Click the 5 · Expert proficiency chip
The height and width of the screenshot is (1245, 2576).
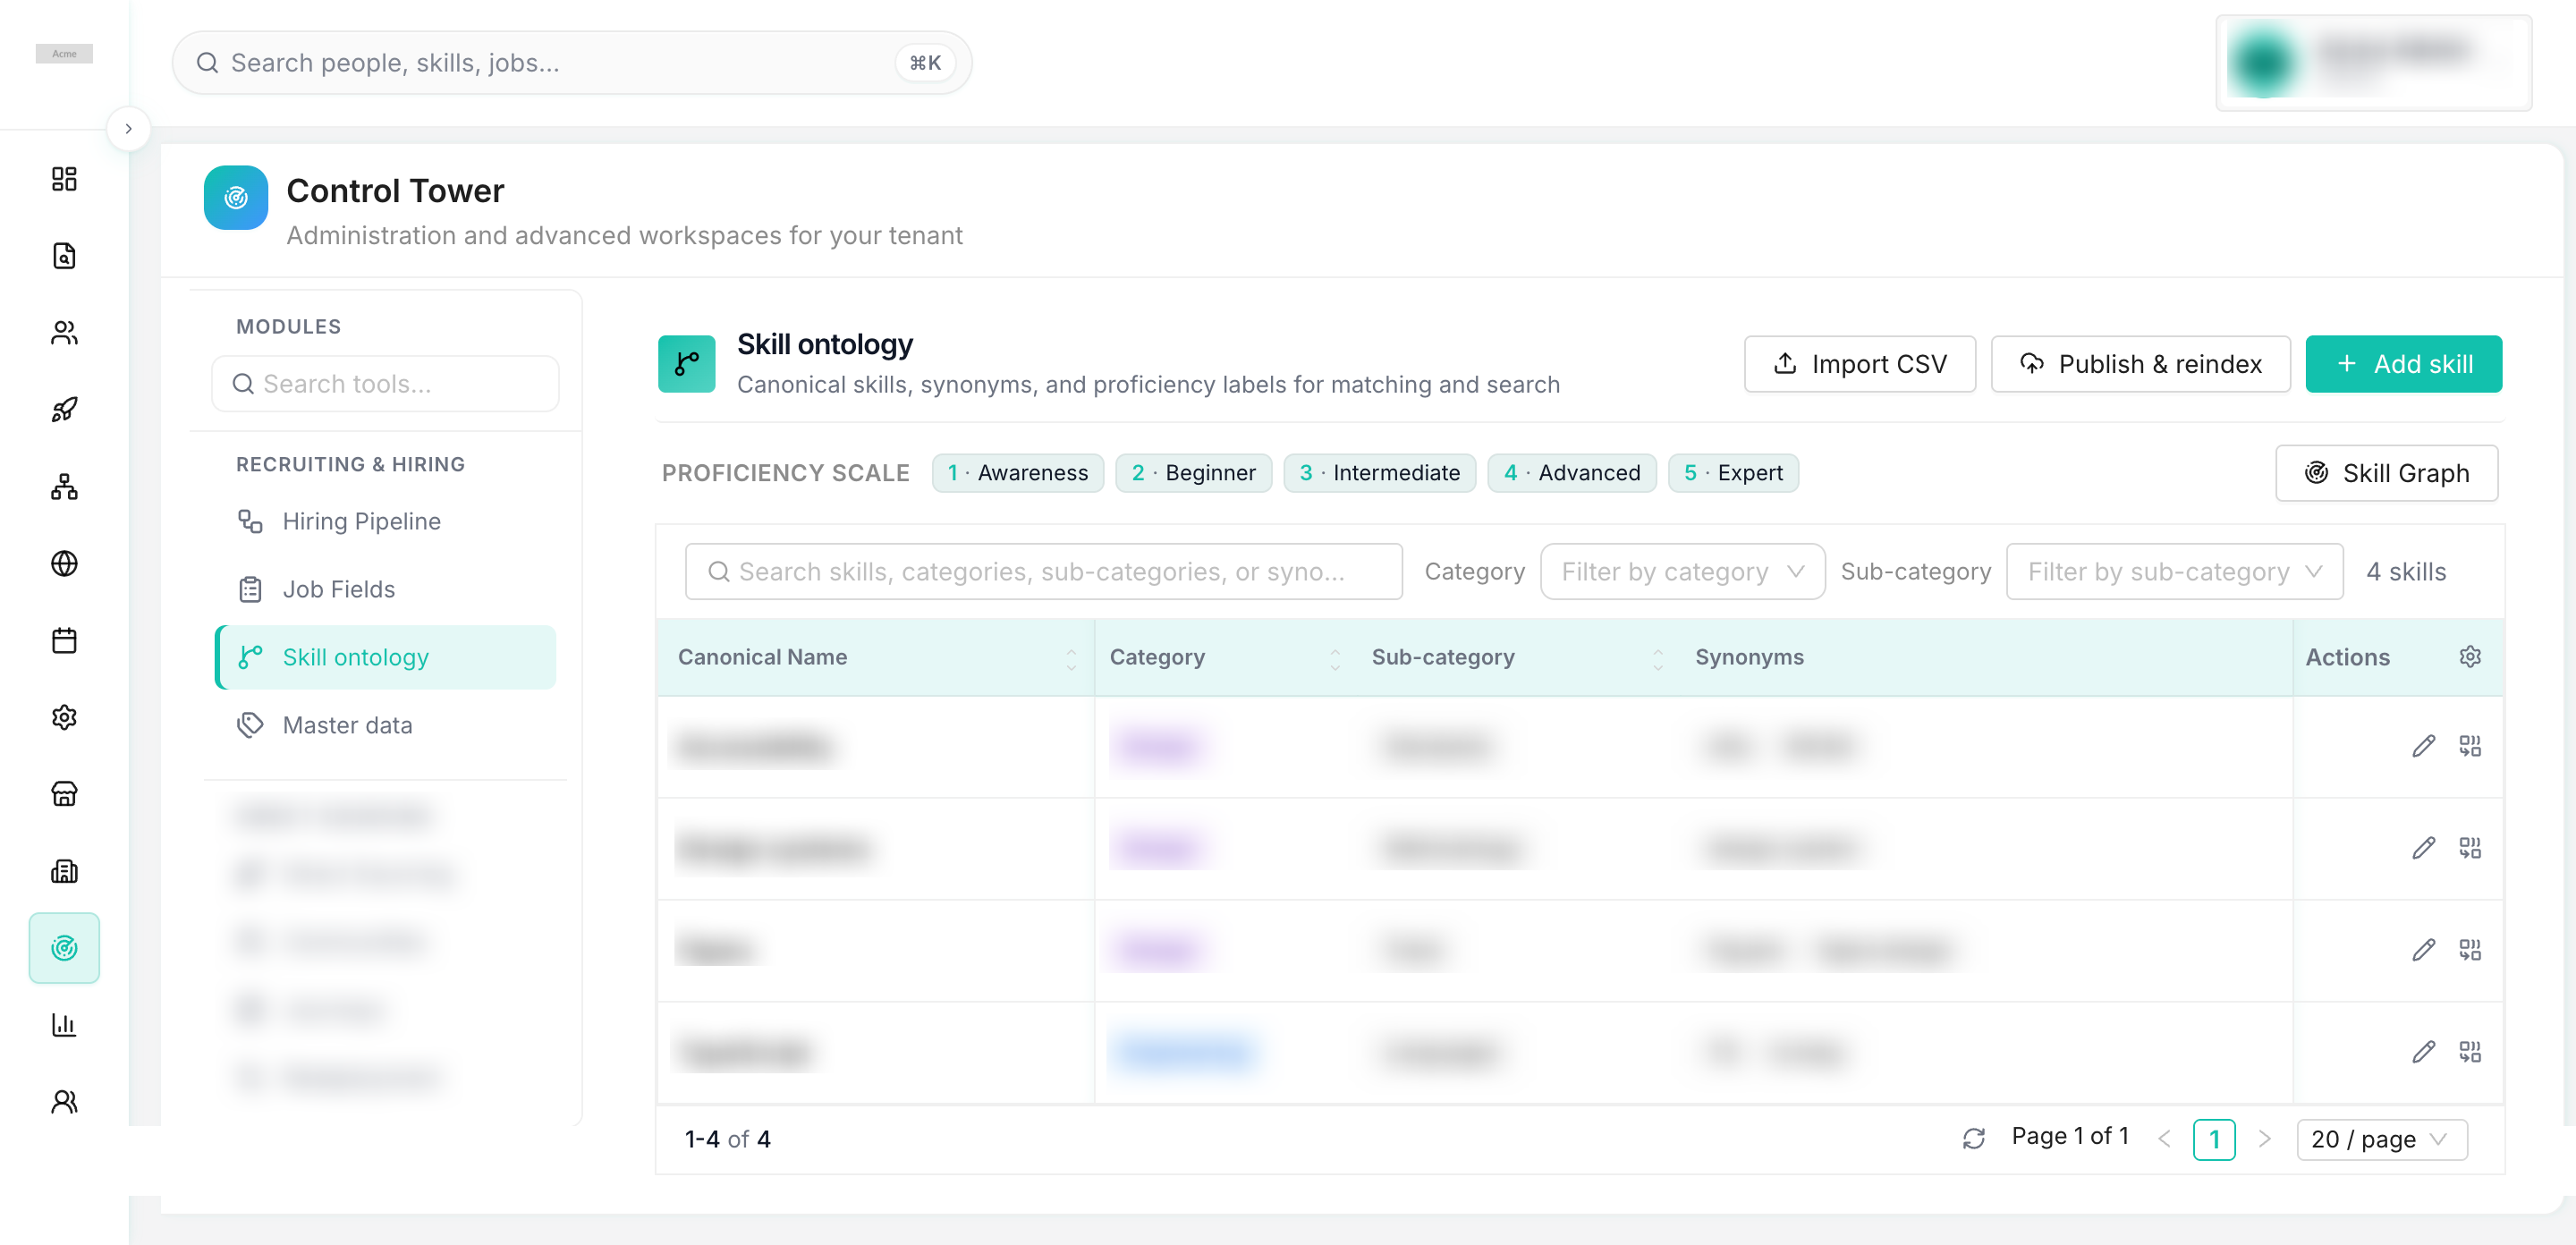tap(1733, 473)
